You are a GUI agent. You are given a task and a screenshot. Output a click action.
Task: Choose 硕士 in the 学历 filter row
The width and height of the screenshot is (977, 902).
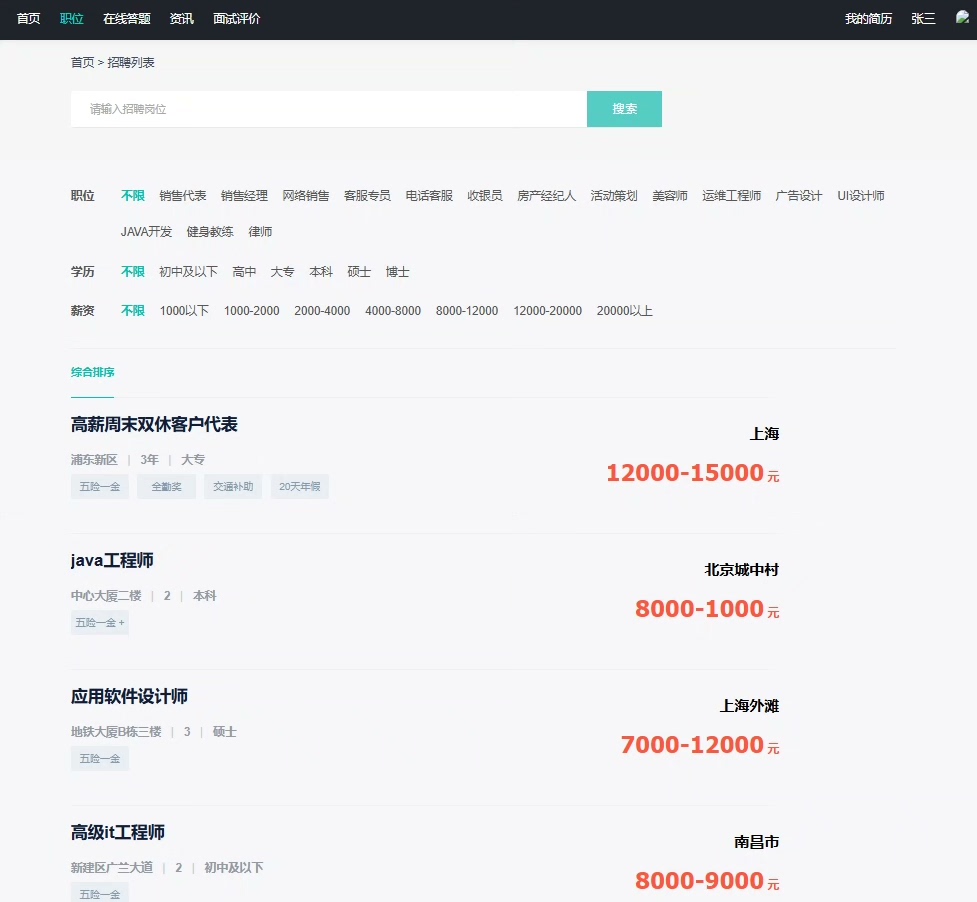click(359, 272)
